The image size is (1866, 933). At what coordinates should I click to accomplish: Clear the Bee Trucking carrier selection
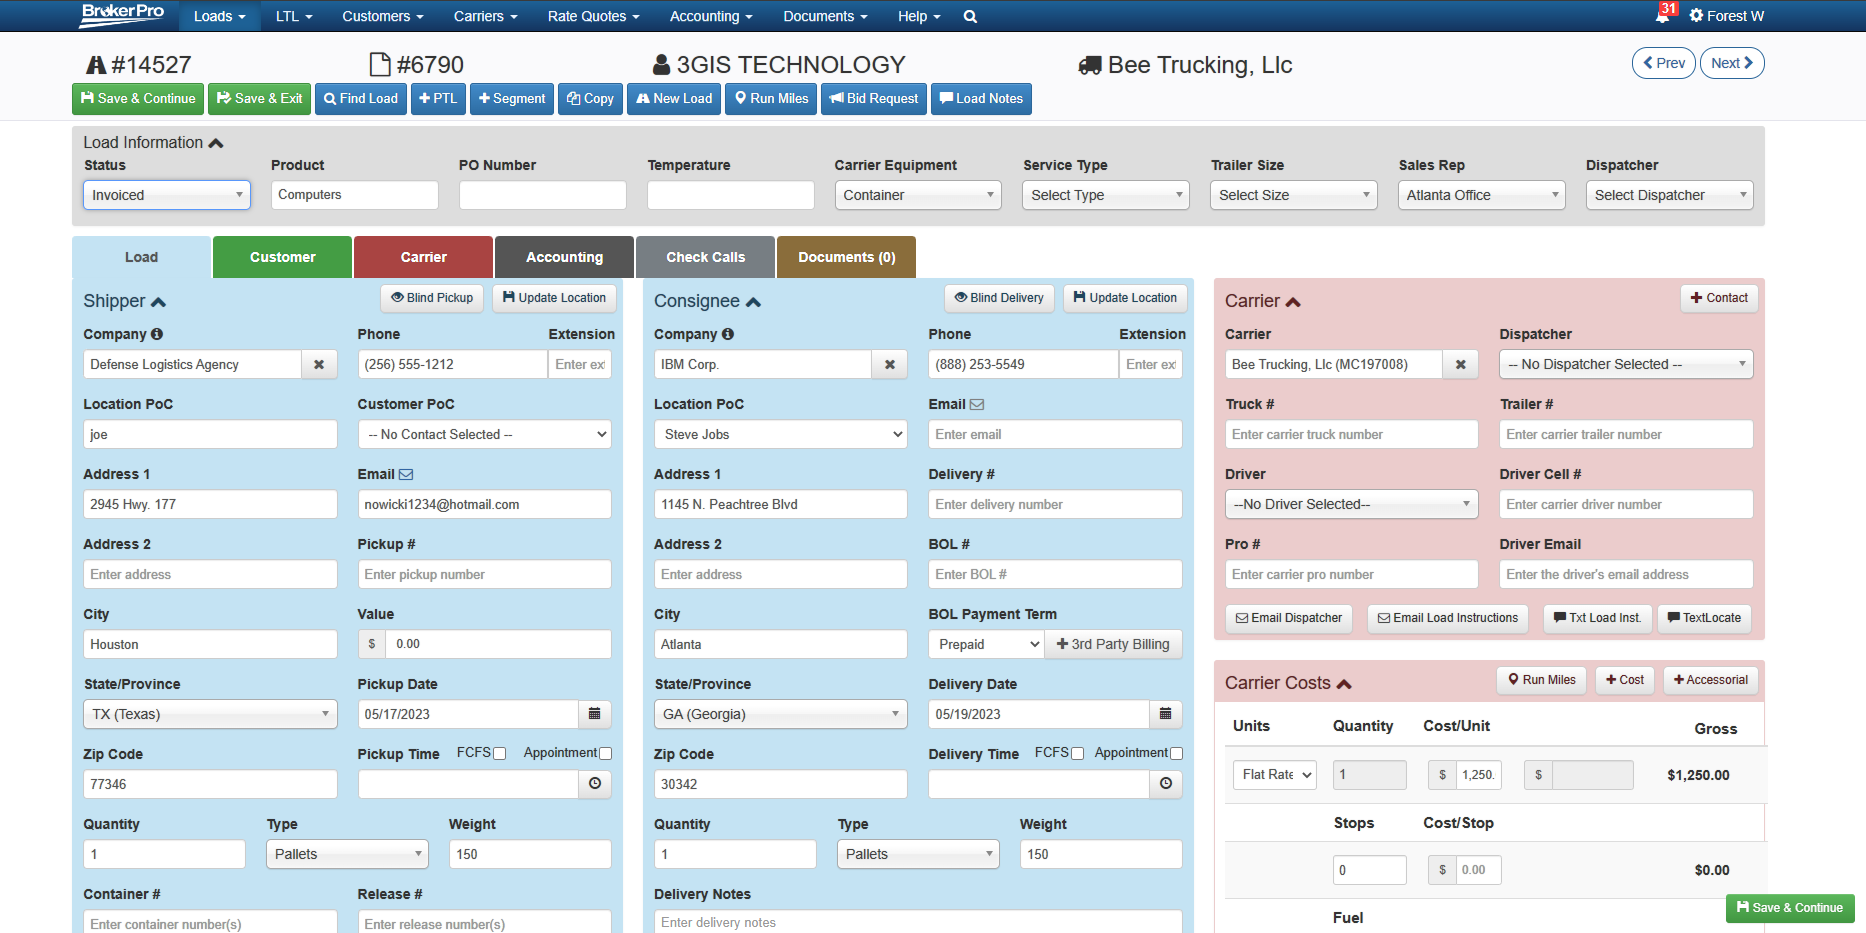pyautogui.click(x=1460, y=365)
